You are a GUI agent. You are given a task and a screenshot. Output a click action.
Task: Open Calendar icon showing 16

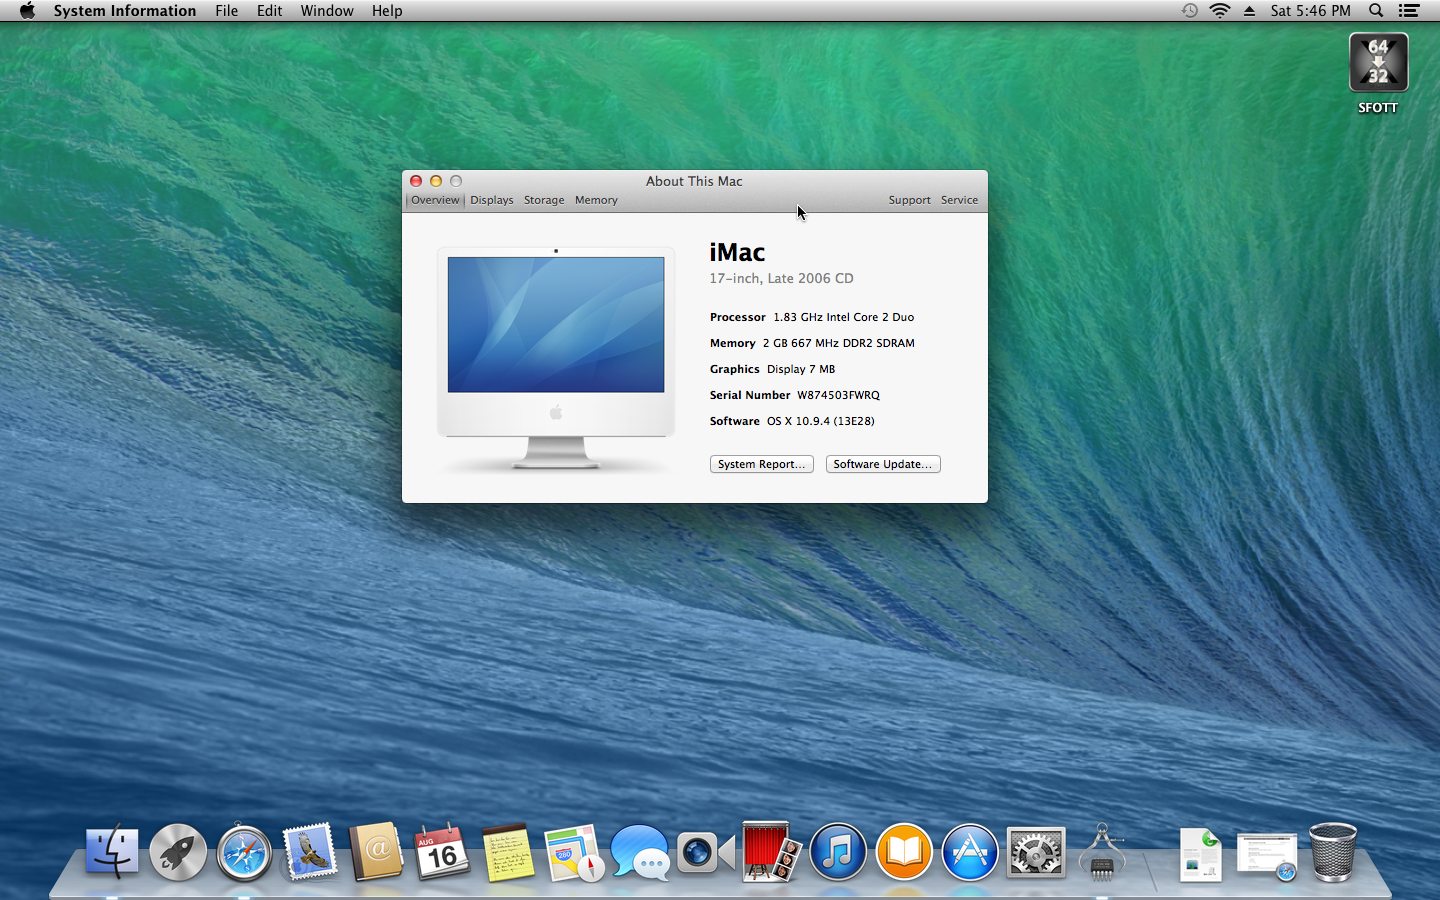(442, 852)
